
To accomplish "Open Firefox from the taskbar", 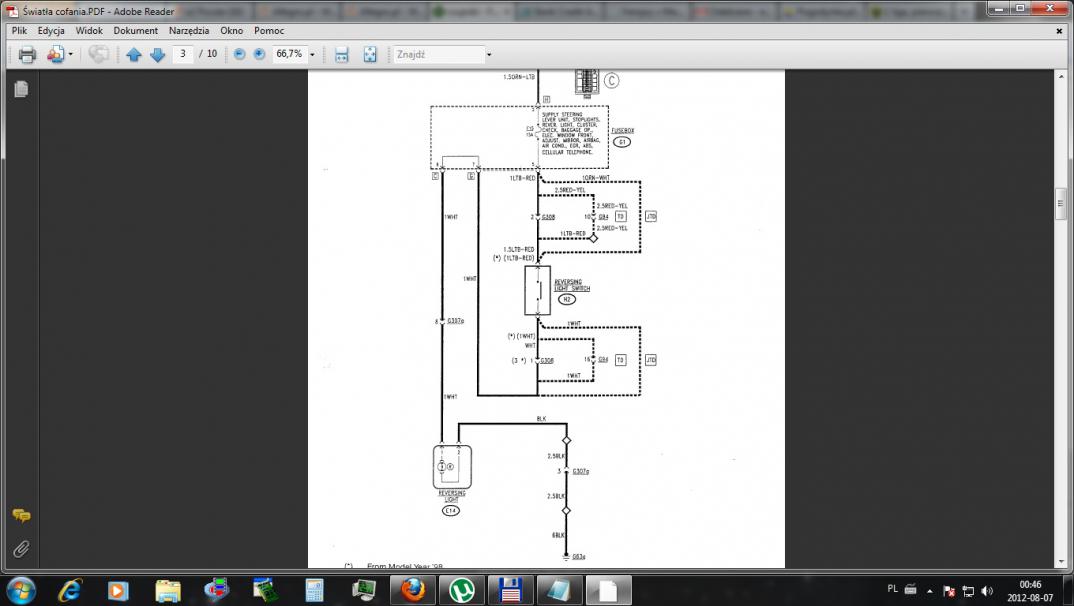I will [413, 589].
